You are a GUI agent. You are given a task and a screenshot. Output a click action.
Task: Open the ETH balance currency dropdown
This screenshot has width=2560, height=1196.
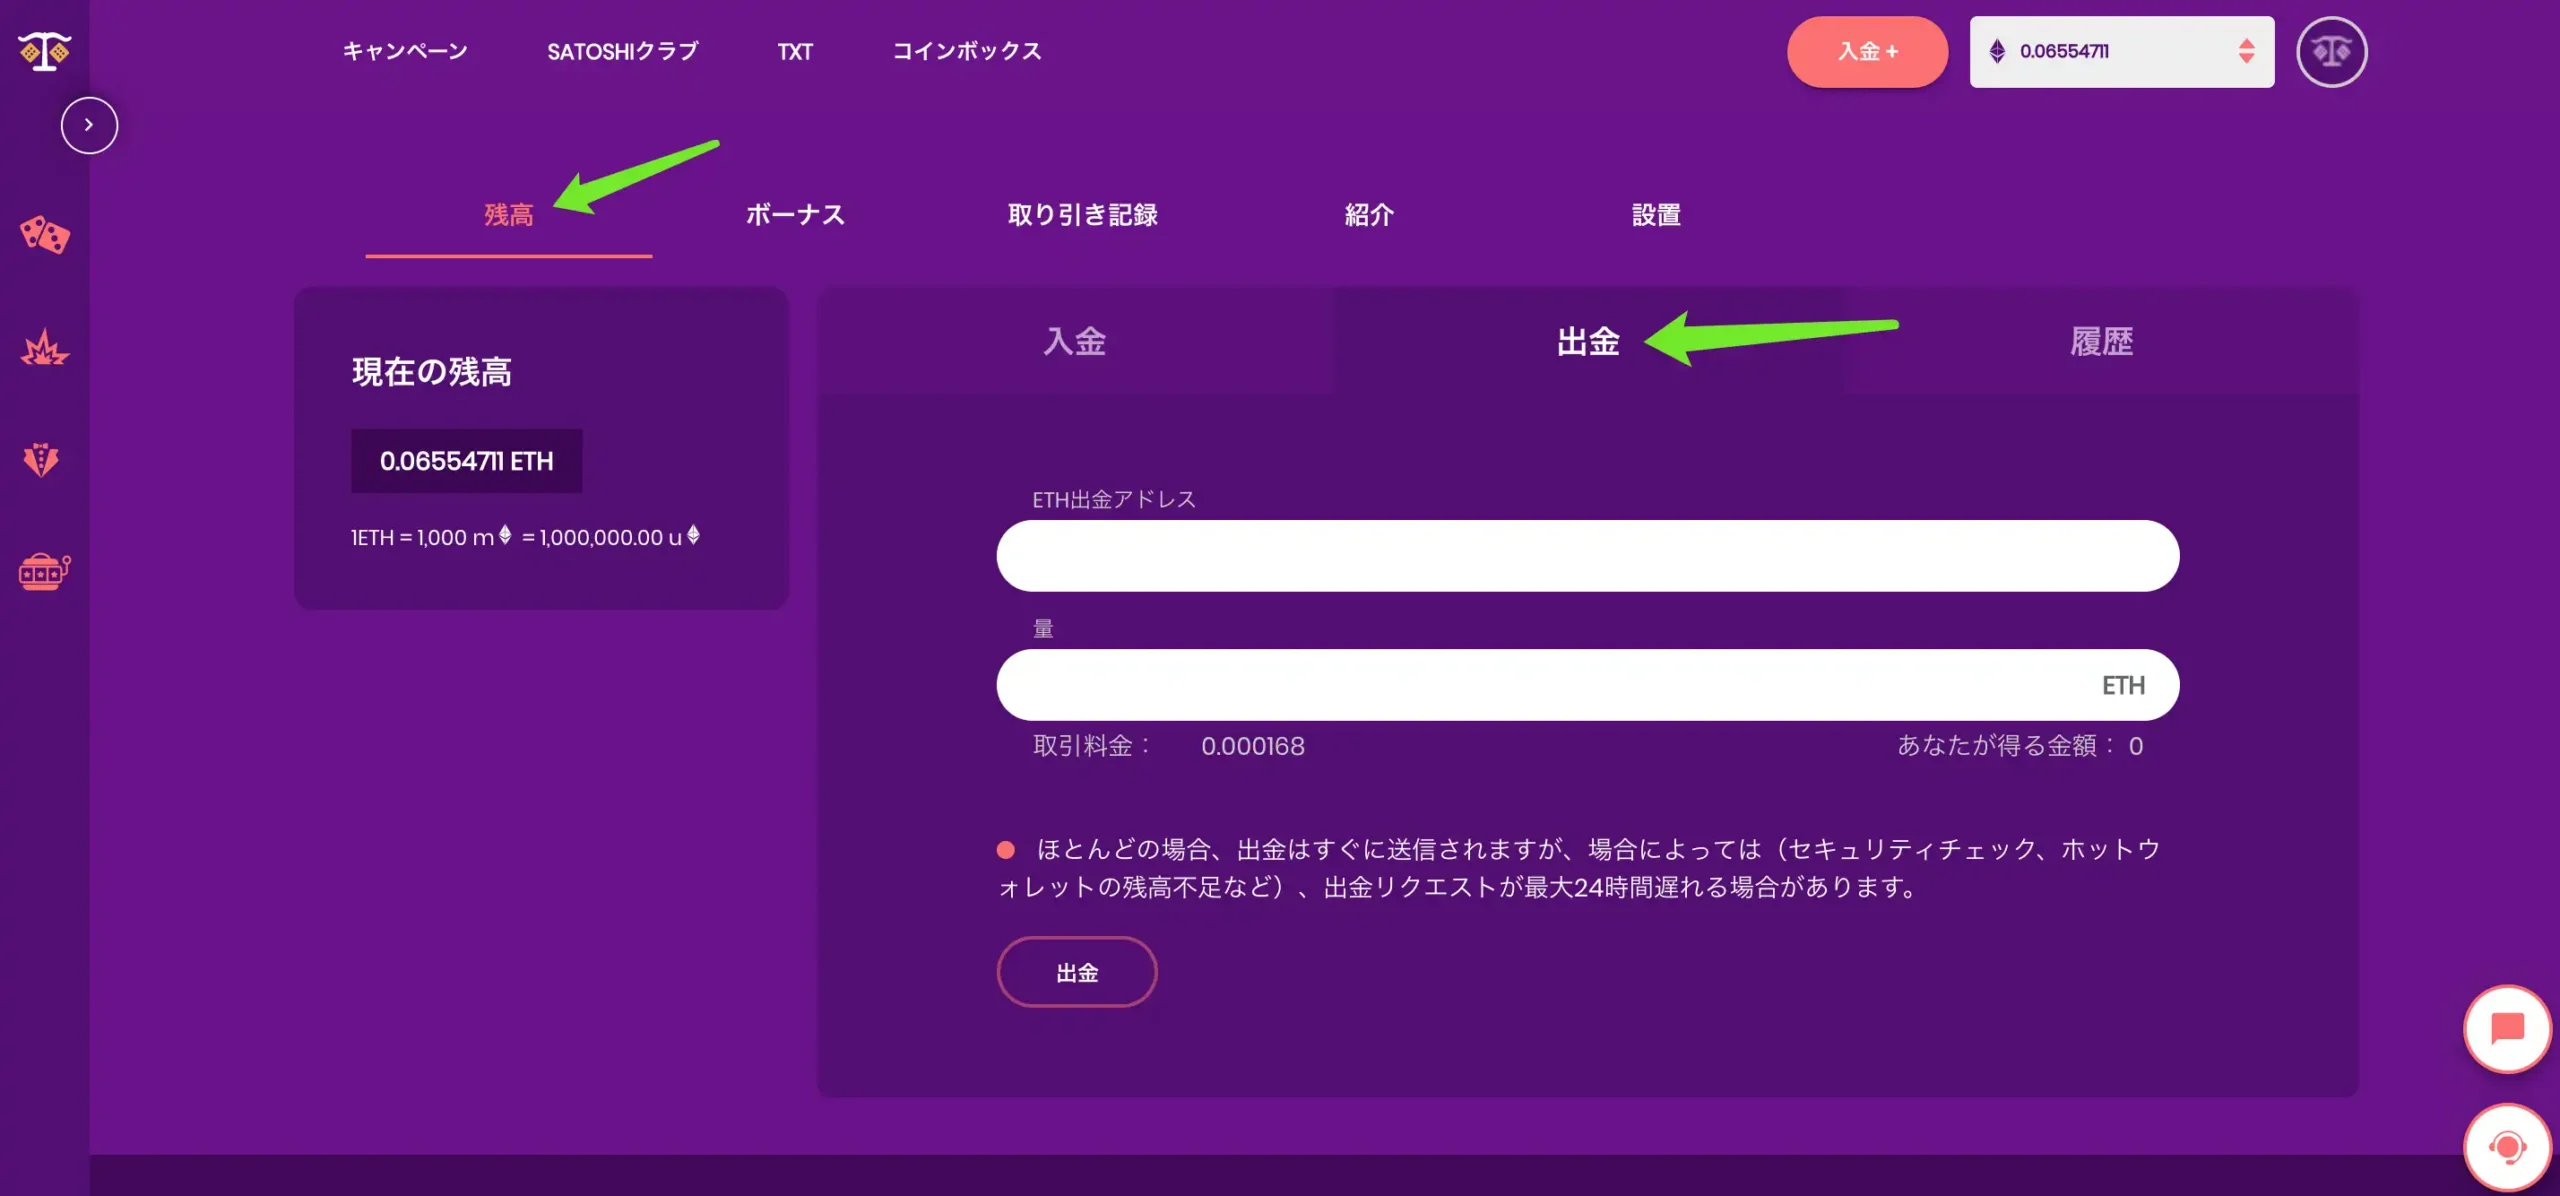click(x=2121, y=51)
